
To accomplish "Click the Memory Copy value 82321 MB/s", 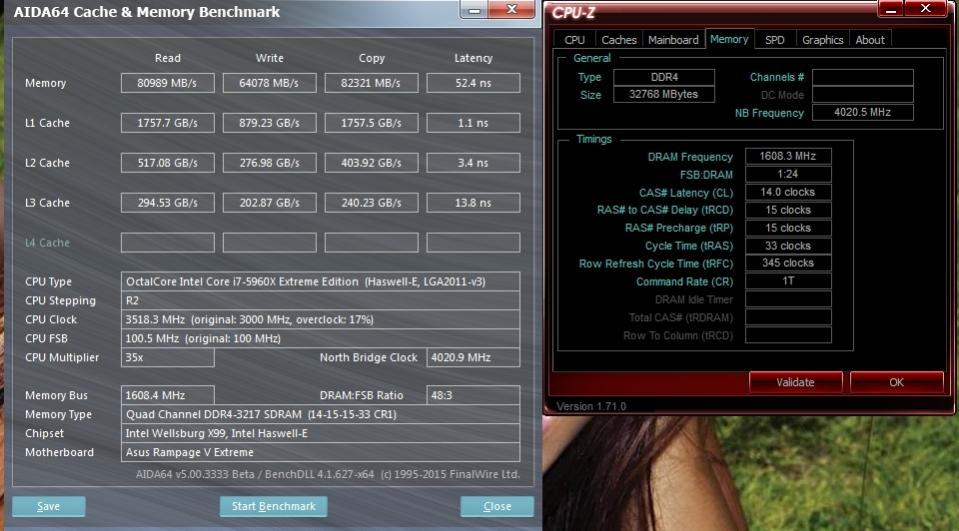I will [x=371, y=83].
